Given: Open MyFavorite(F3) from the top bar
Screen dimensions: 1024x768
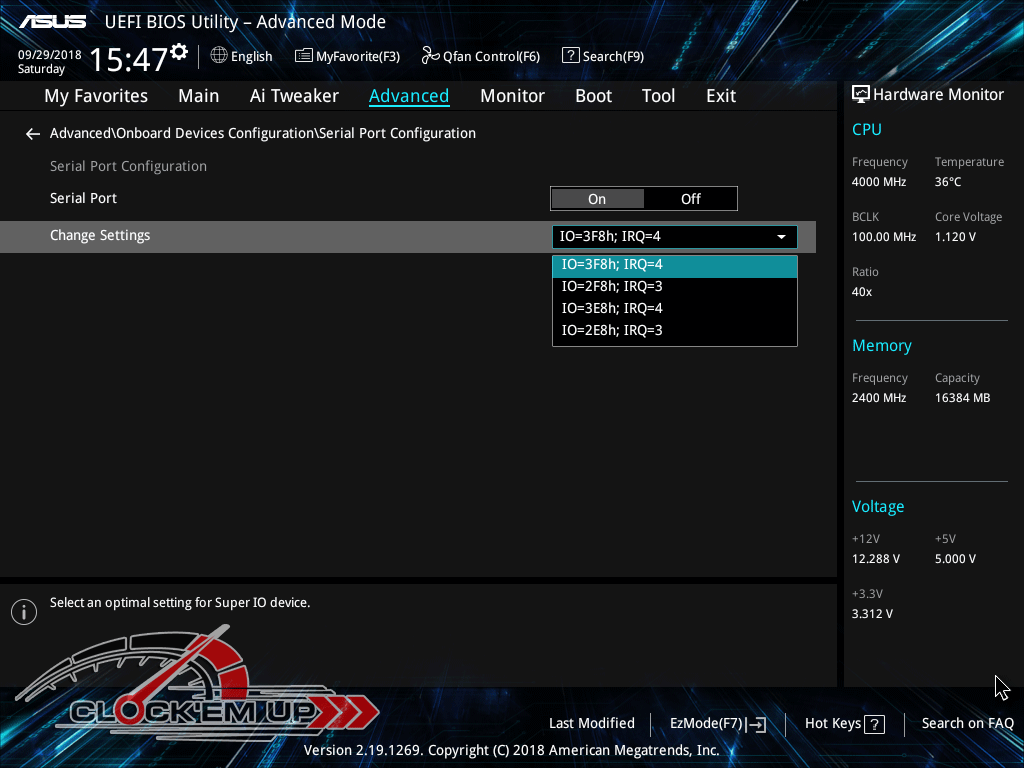Looking at the screenshot, I should 347,57.
